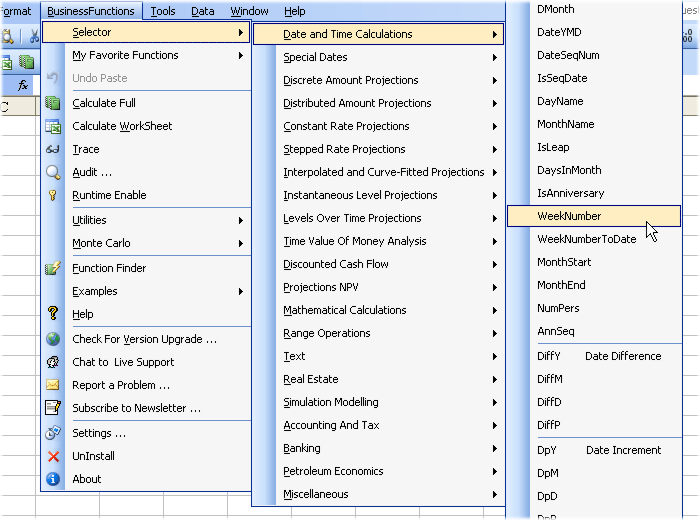This screenshot has height=520, width=700.
Task: Open Discounted Cash Flow category
Action: (x=379, y=264)
